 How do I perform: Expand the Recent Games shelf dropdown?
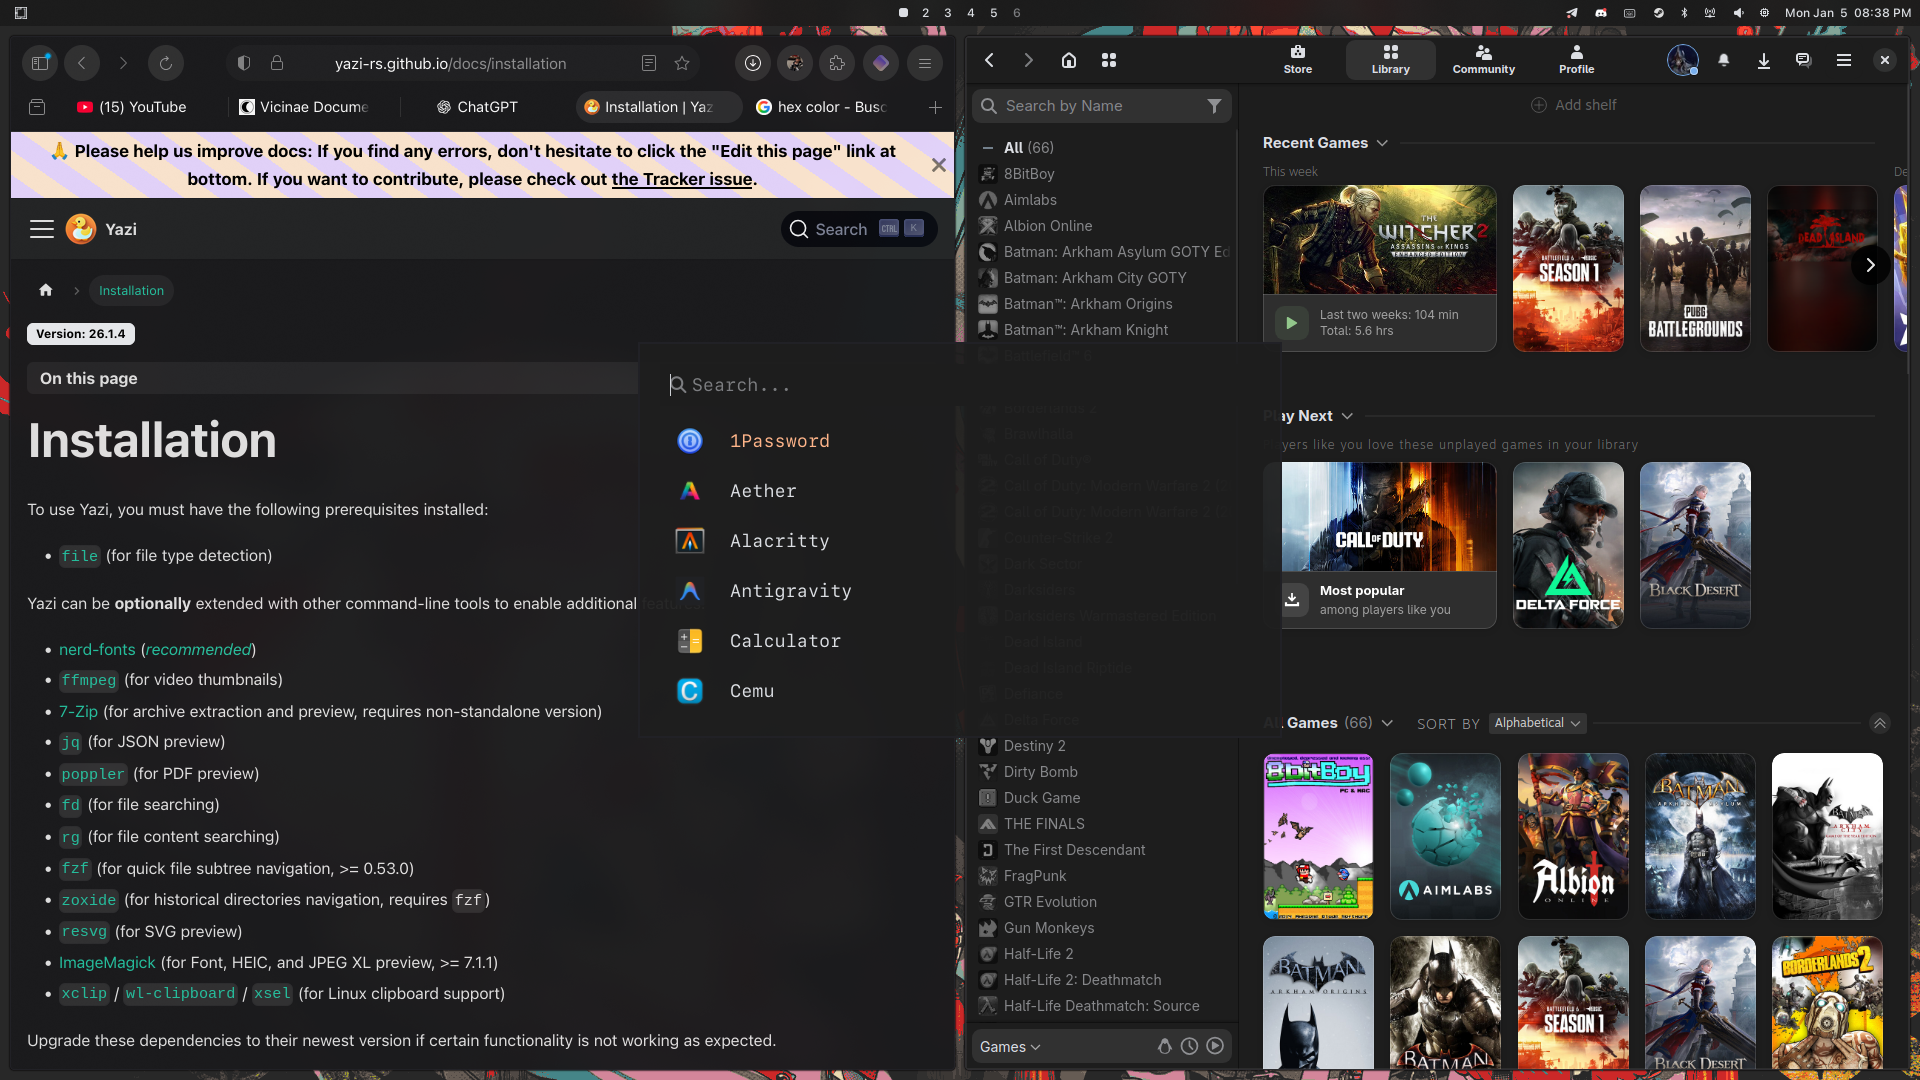point(1382,143)
